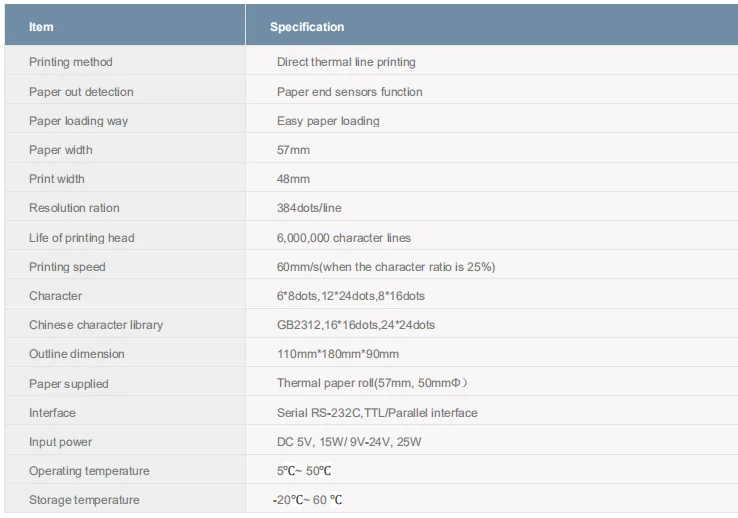Click the "6,000,000 character lines" value

(x=344, y=238)
